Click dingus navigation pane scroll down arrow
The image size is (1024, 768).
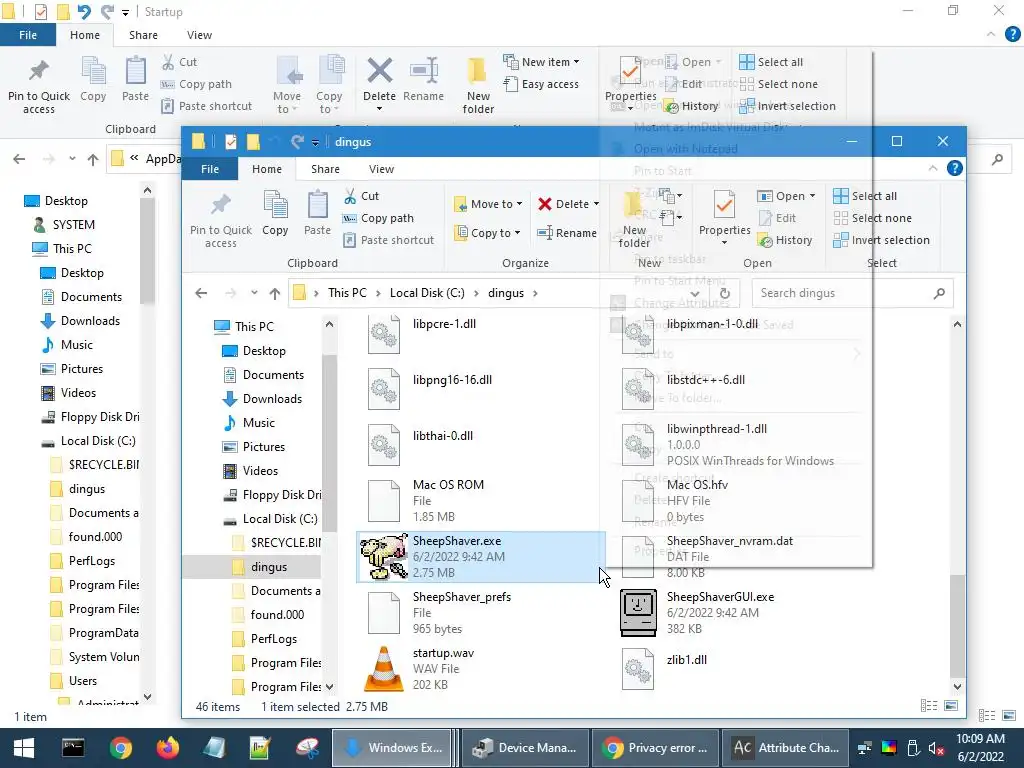[x=329, y=686]
